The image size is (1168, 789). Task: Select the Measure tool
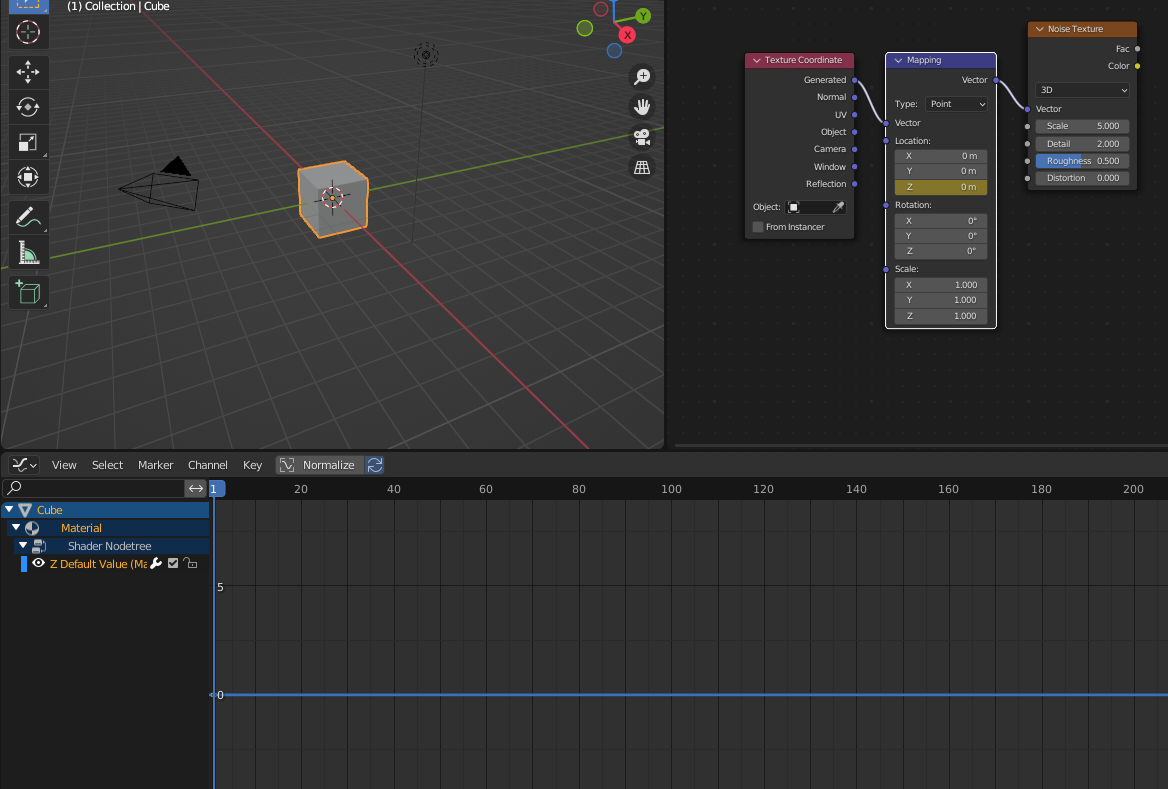coord(28,253)
